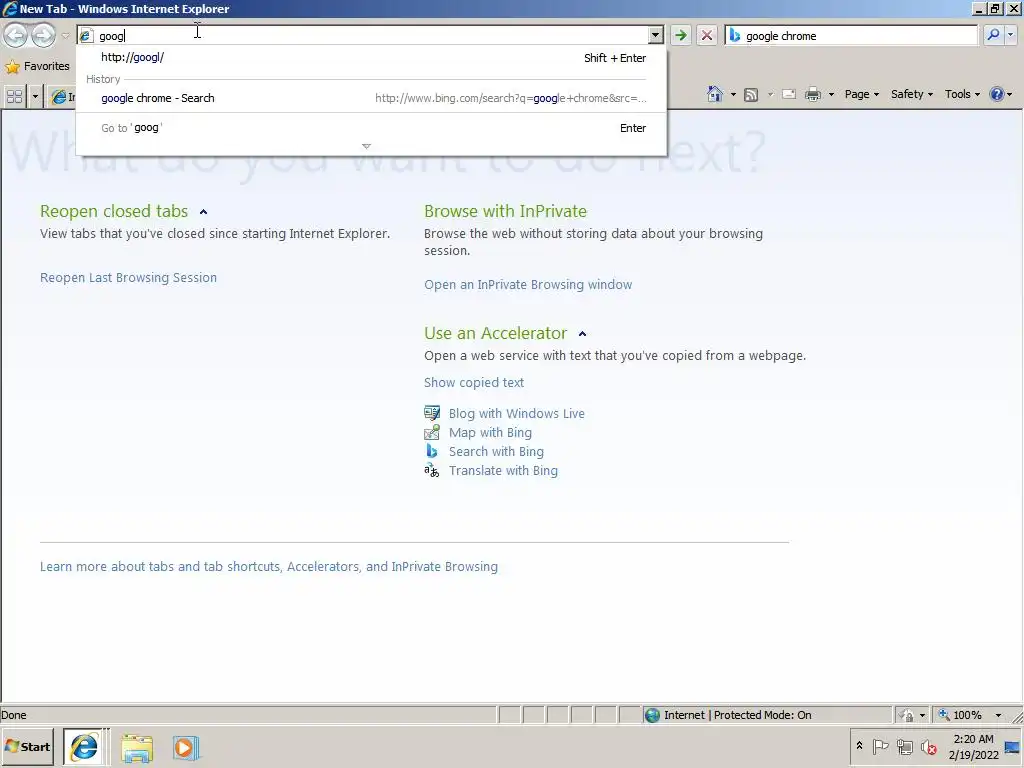Image resolution: width=1024 pixels, height=768 pixels.
Task: Click the Favorites star icon
Action: [x=12, y=67]
